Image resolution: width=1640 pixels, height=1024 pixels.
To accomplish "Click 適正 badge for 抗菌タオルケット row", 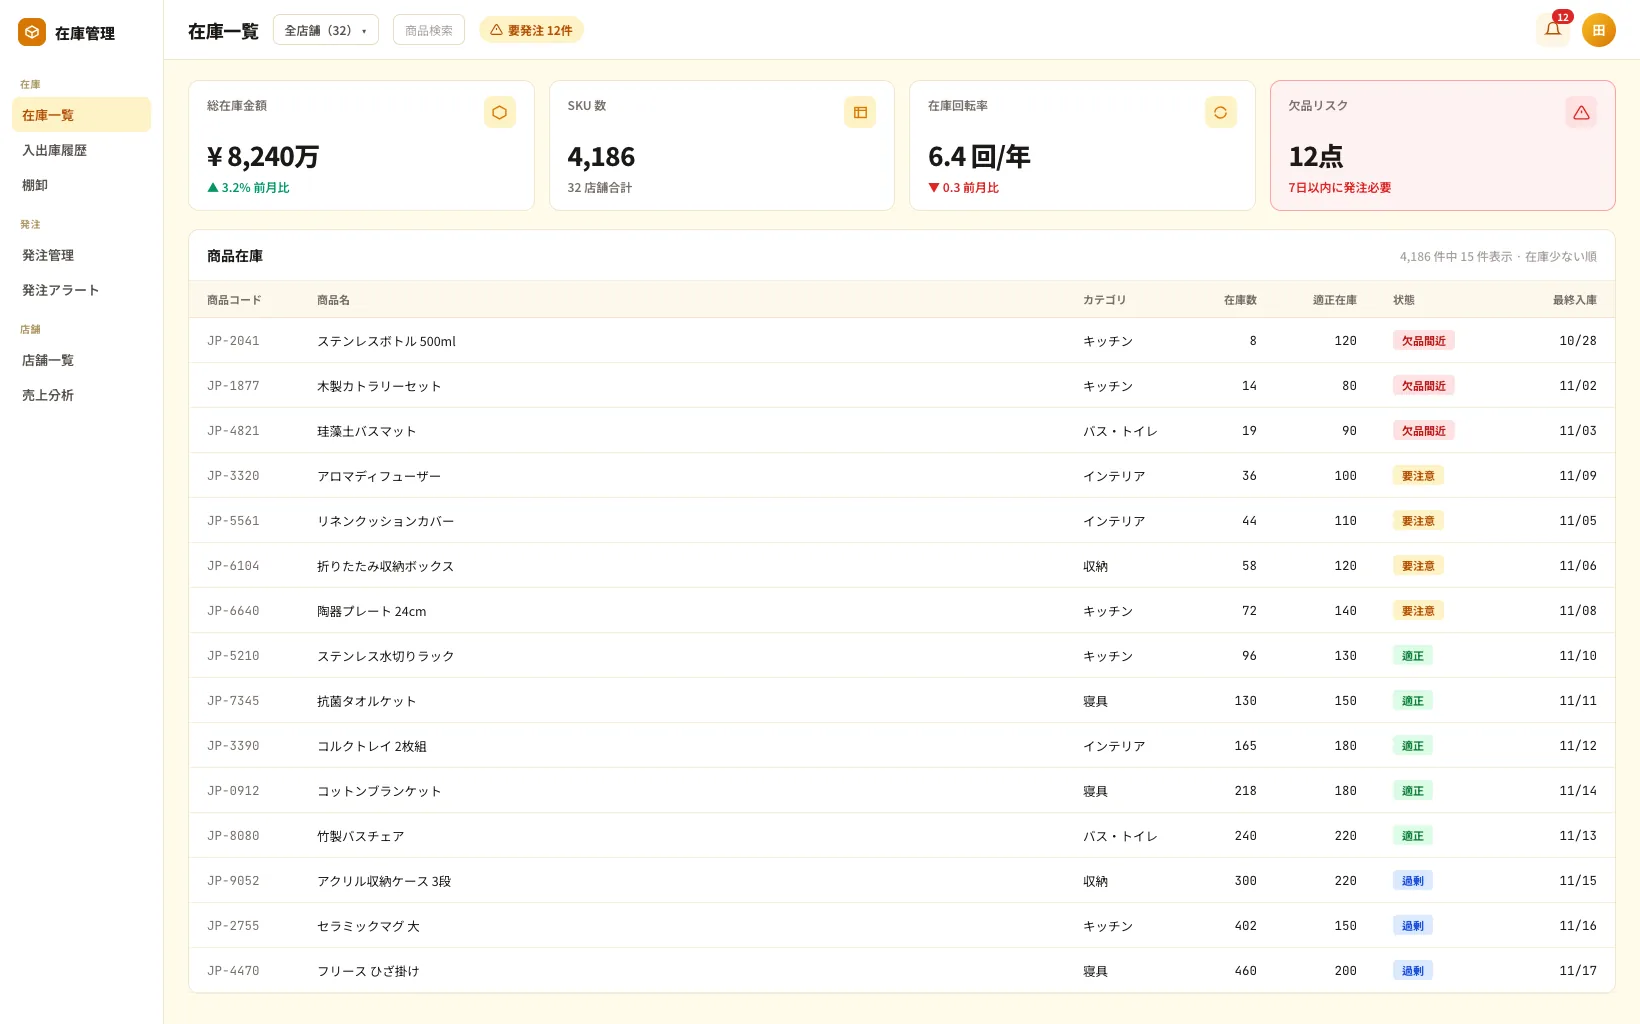I will [x=1412, y=701].
